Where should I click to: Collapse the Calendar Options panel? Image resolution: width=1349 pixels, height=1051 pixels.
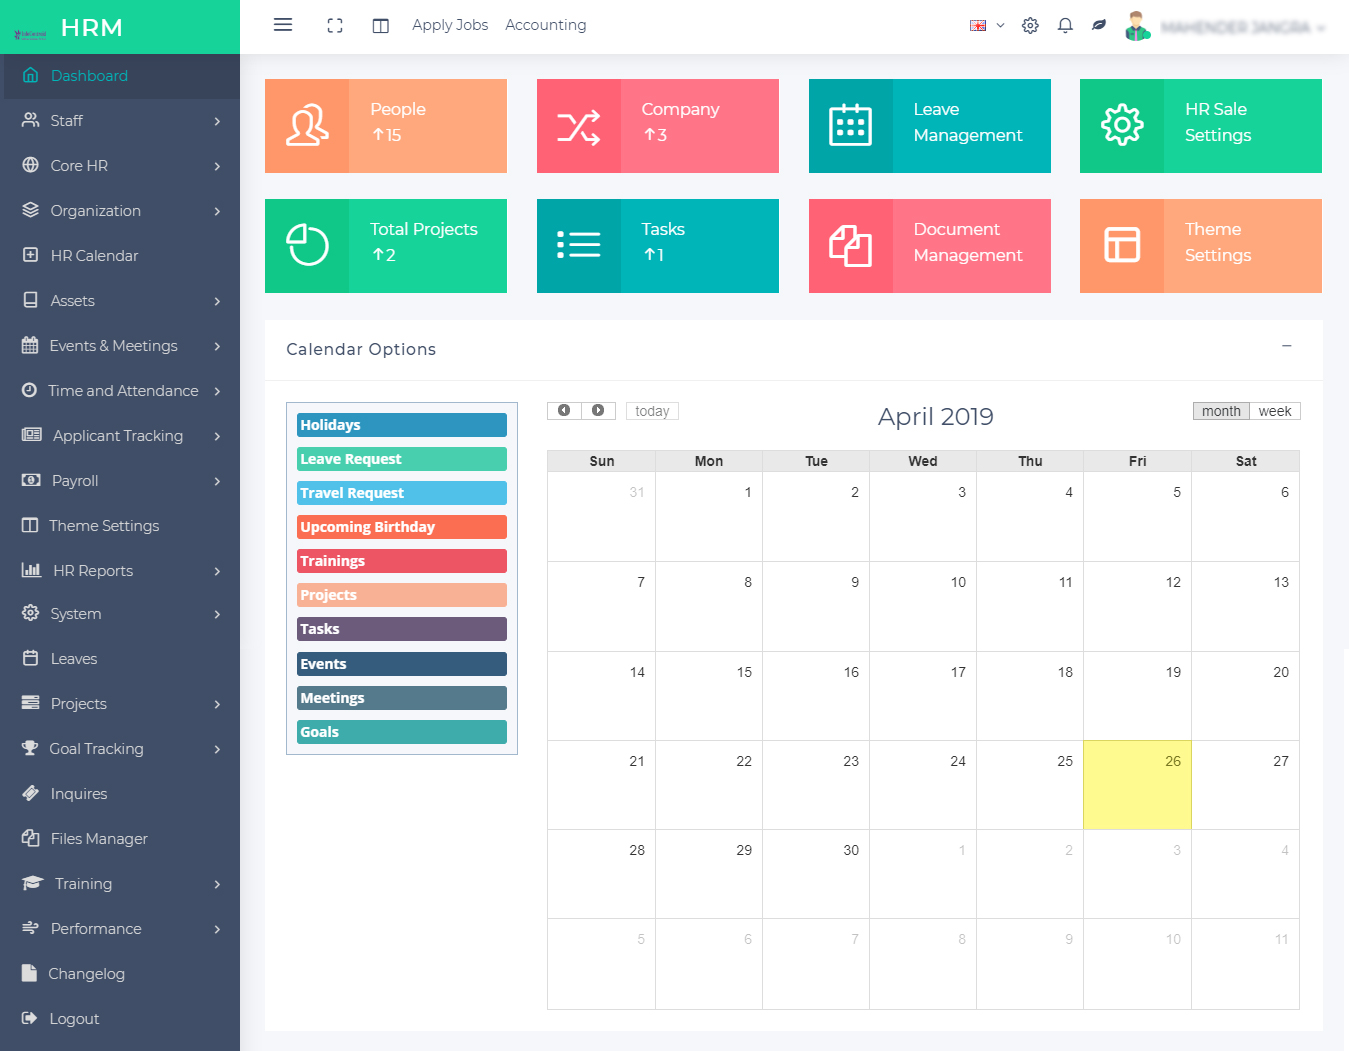click(x=1286, y=346)
